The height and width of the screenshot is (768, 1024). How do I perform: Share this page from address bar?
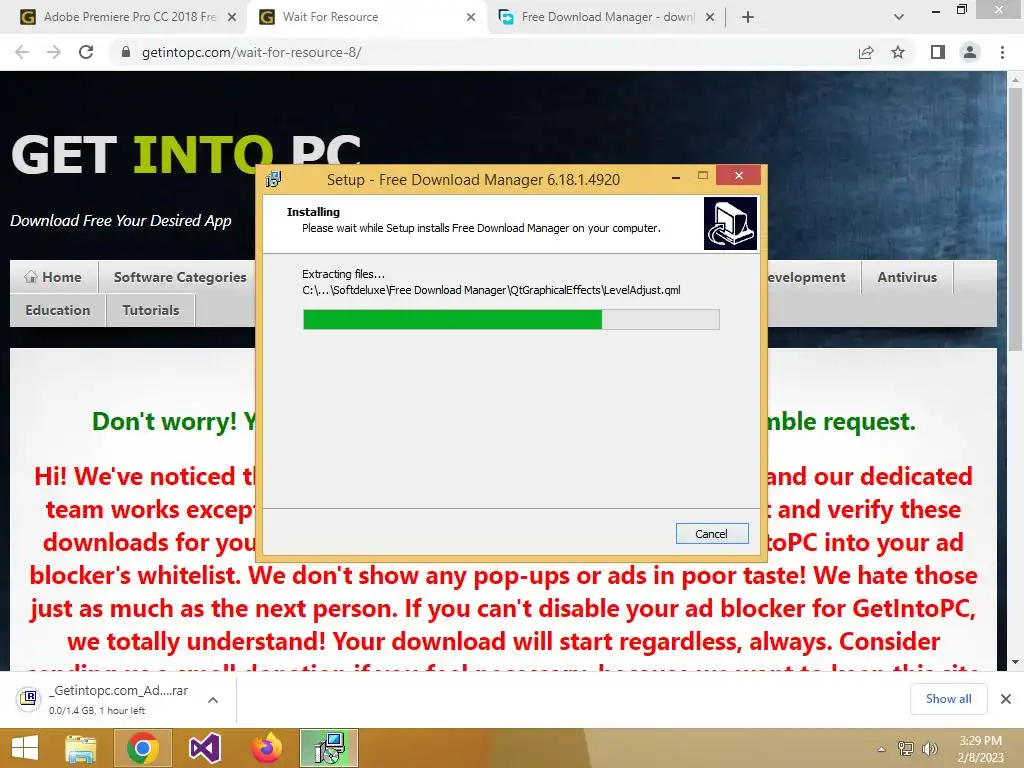pos(866,52)
